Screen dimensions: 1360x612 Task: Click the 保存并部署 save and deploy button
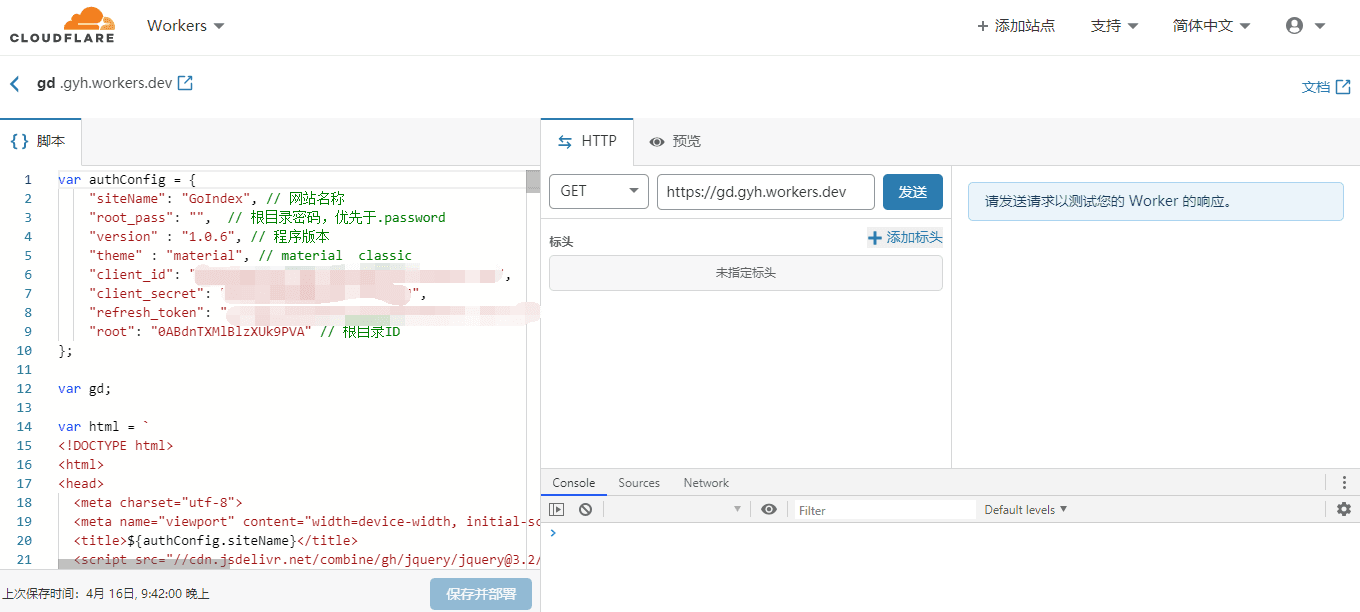pos(481,594)
